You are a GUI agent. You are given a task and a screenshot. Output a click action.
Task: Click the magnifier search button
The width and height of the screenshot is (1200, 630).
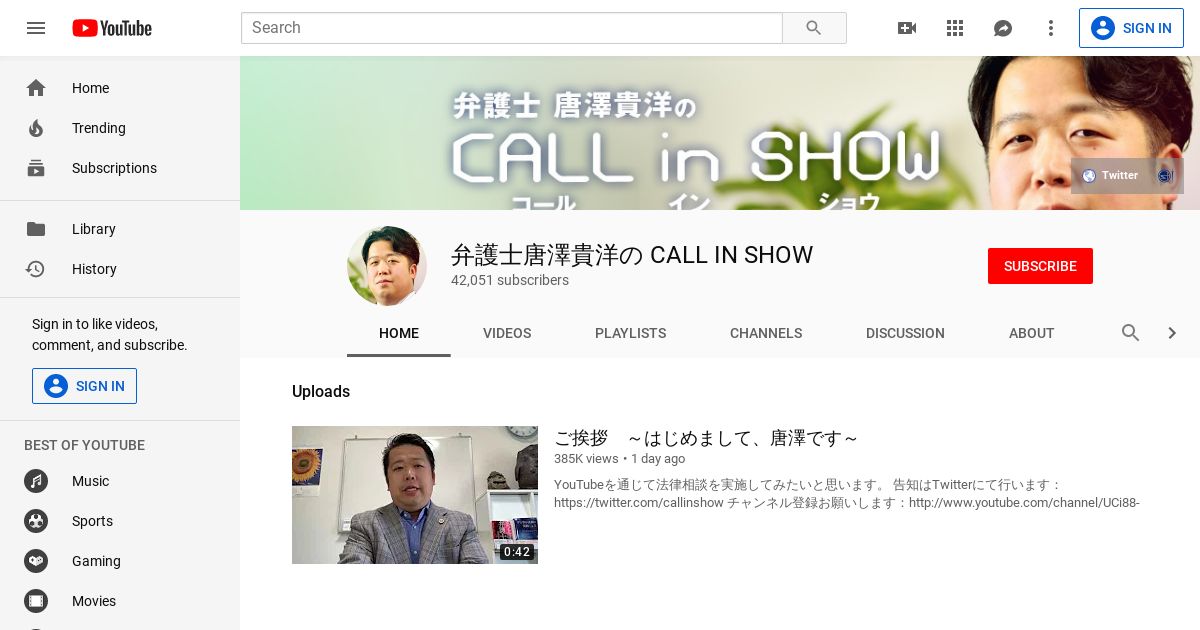click(x=814, y=28)
